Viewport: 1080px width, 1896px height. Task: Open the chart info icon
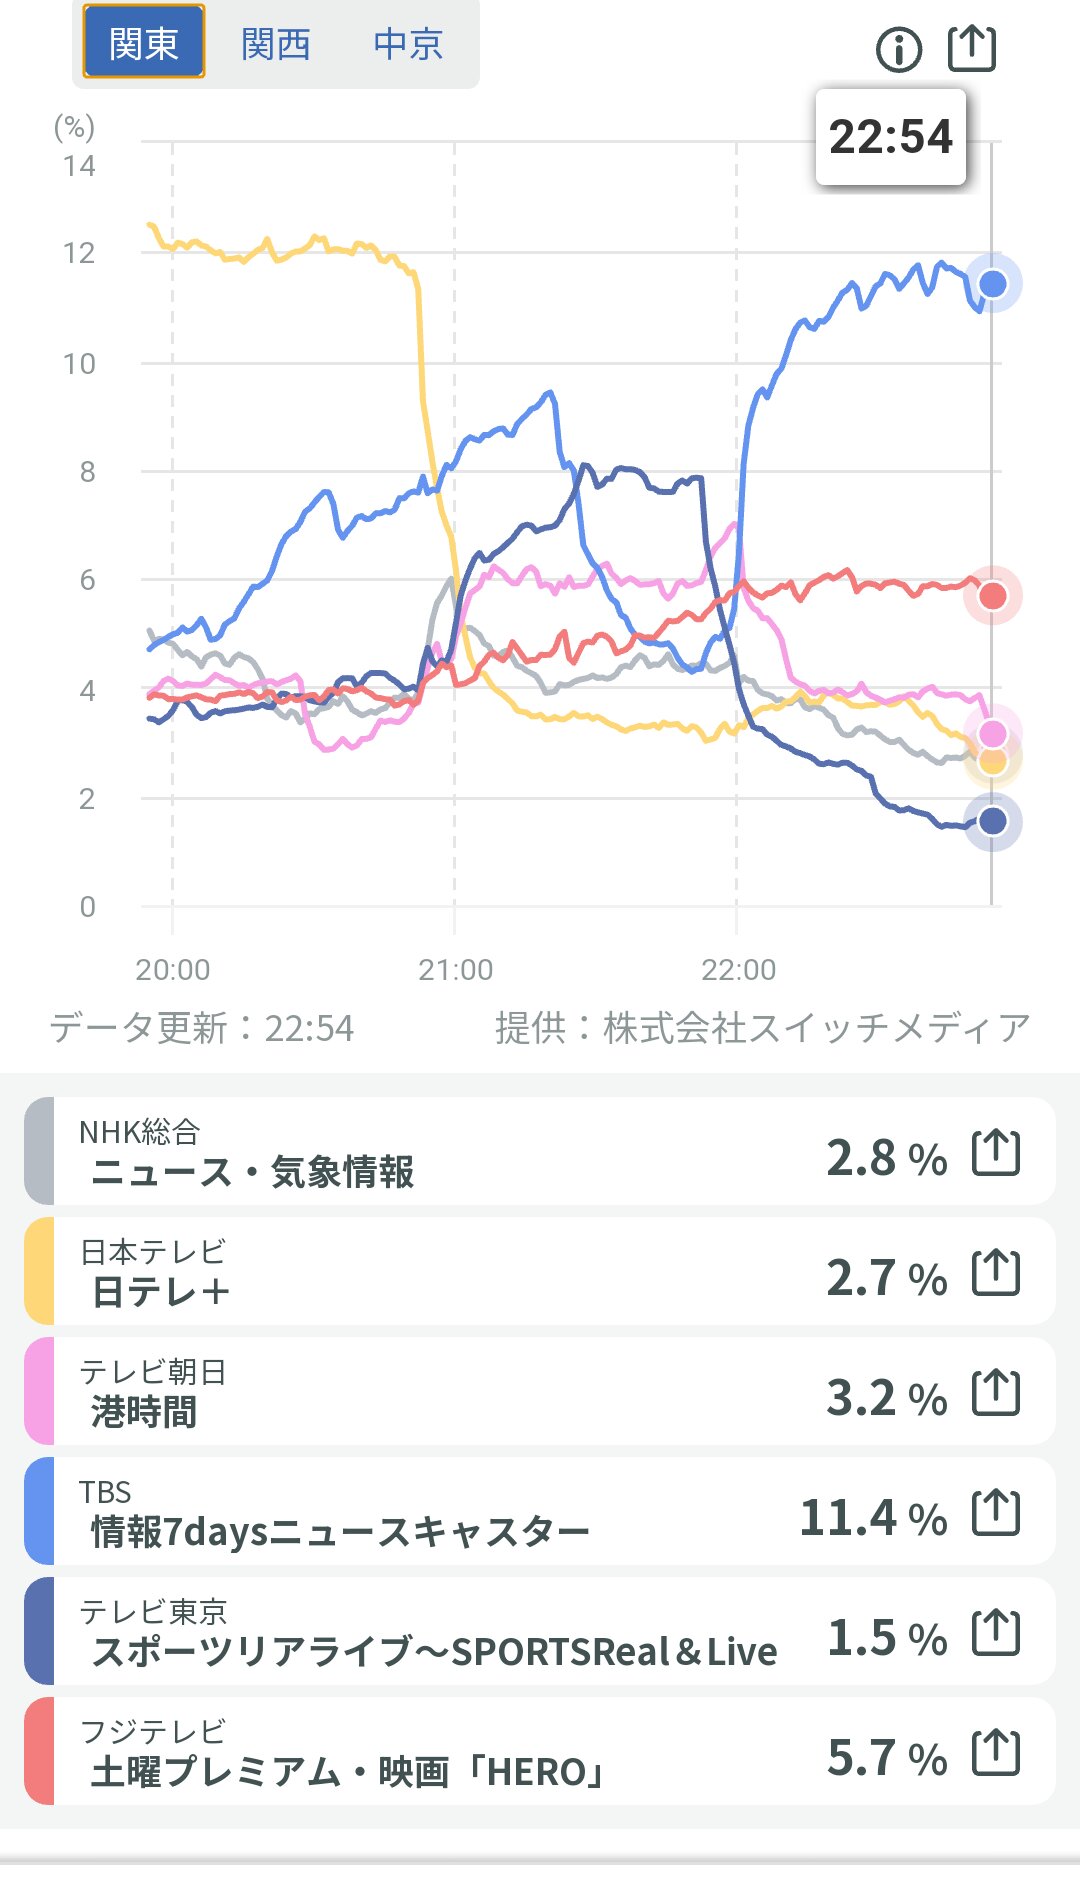point(898,49)
